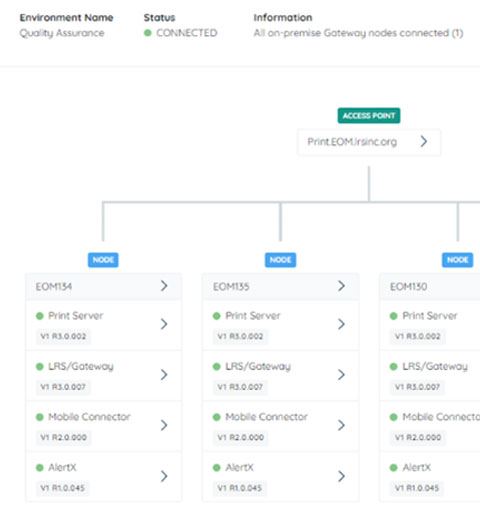The image size is (480, 527).
Task: Open Print Server chevron under EOM135
Action: tap(342, 324)
